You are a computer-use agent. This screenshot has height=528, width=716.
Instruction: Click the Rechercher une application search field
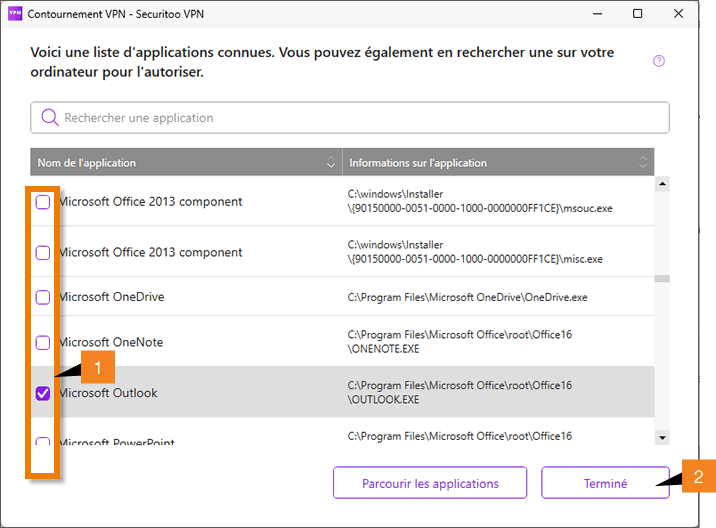coord(350,118)
